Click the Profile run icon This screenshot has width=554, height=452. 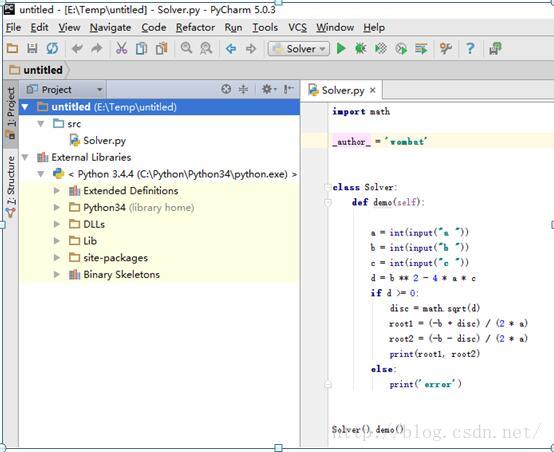point(401,48)
